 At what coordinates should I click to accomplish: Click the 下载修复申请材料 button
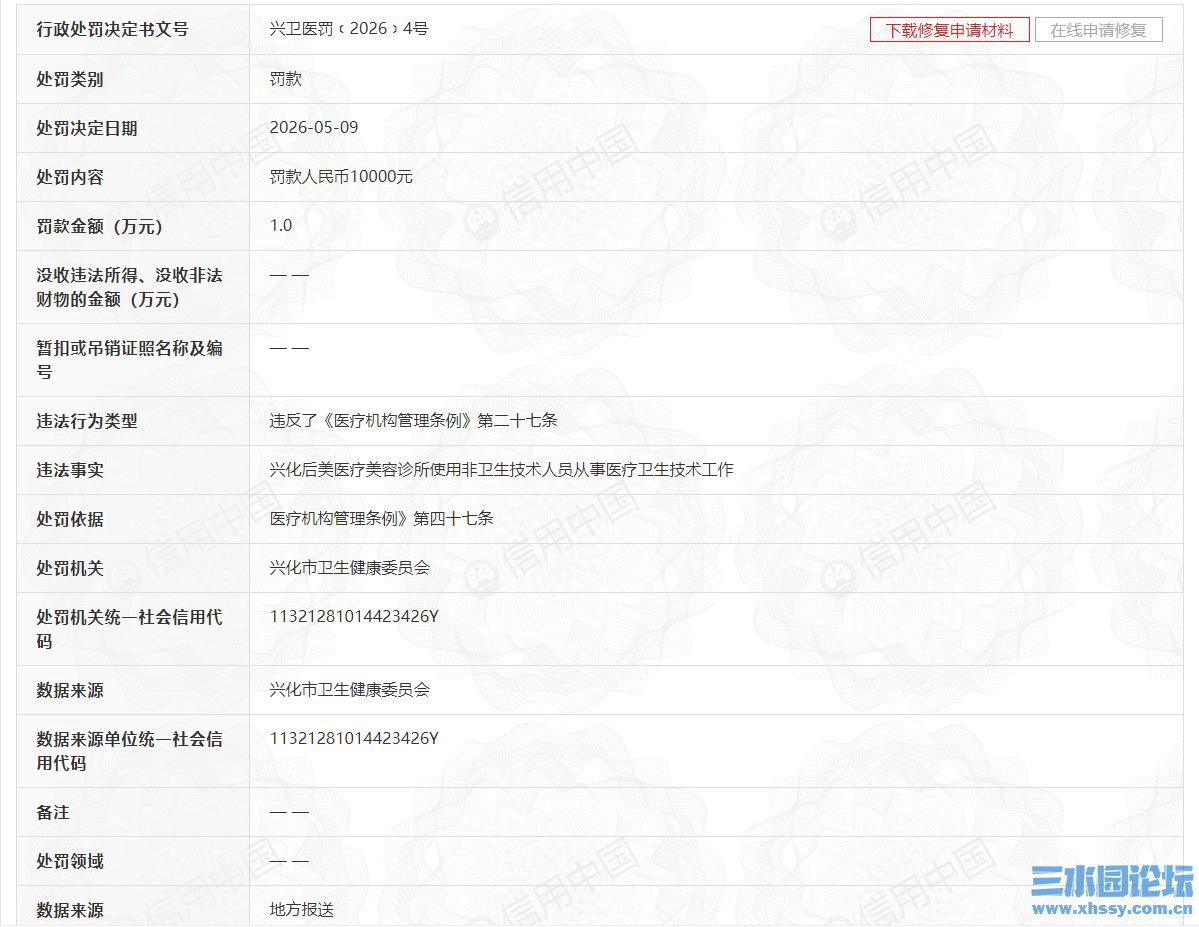coord(949,30)
